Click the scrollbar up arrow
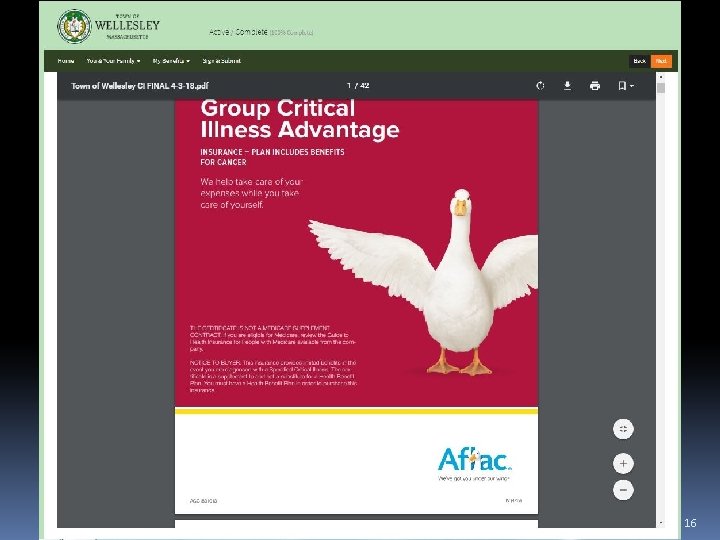Viewport: 720px width, 540px height. (661, 77)
